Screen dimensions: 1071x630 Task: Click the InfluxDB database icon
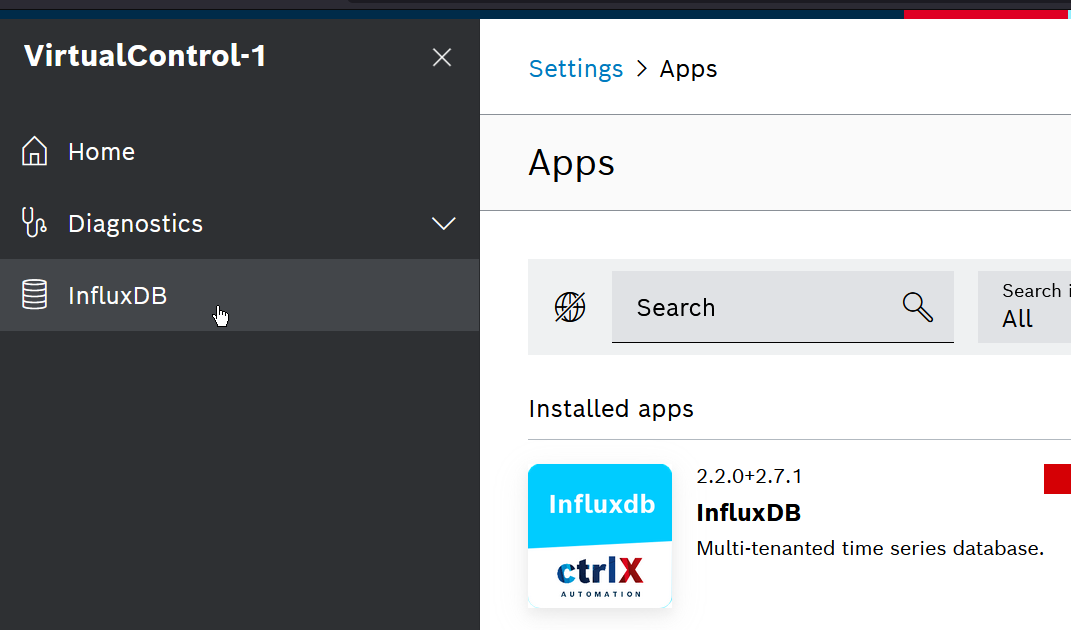coord(34,295)
